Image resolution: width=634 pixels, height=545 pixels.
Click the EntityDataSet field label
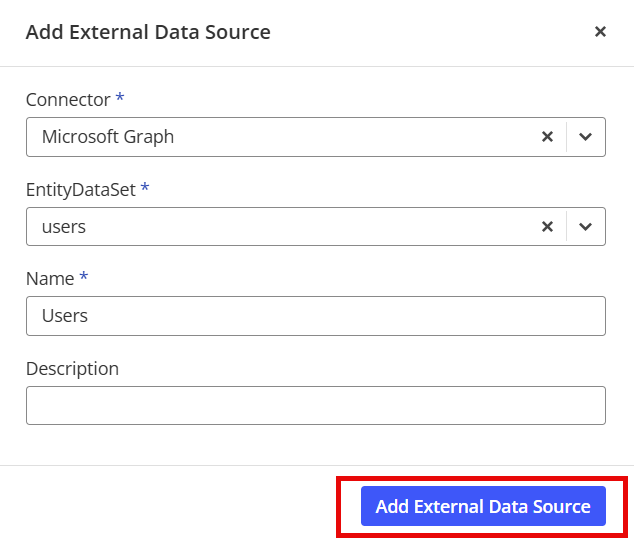pyautogui.click(x=80, y=189)
